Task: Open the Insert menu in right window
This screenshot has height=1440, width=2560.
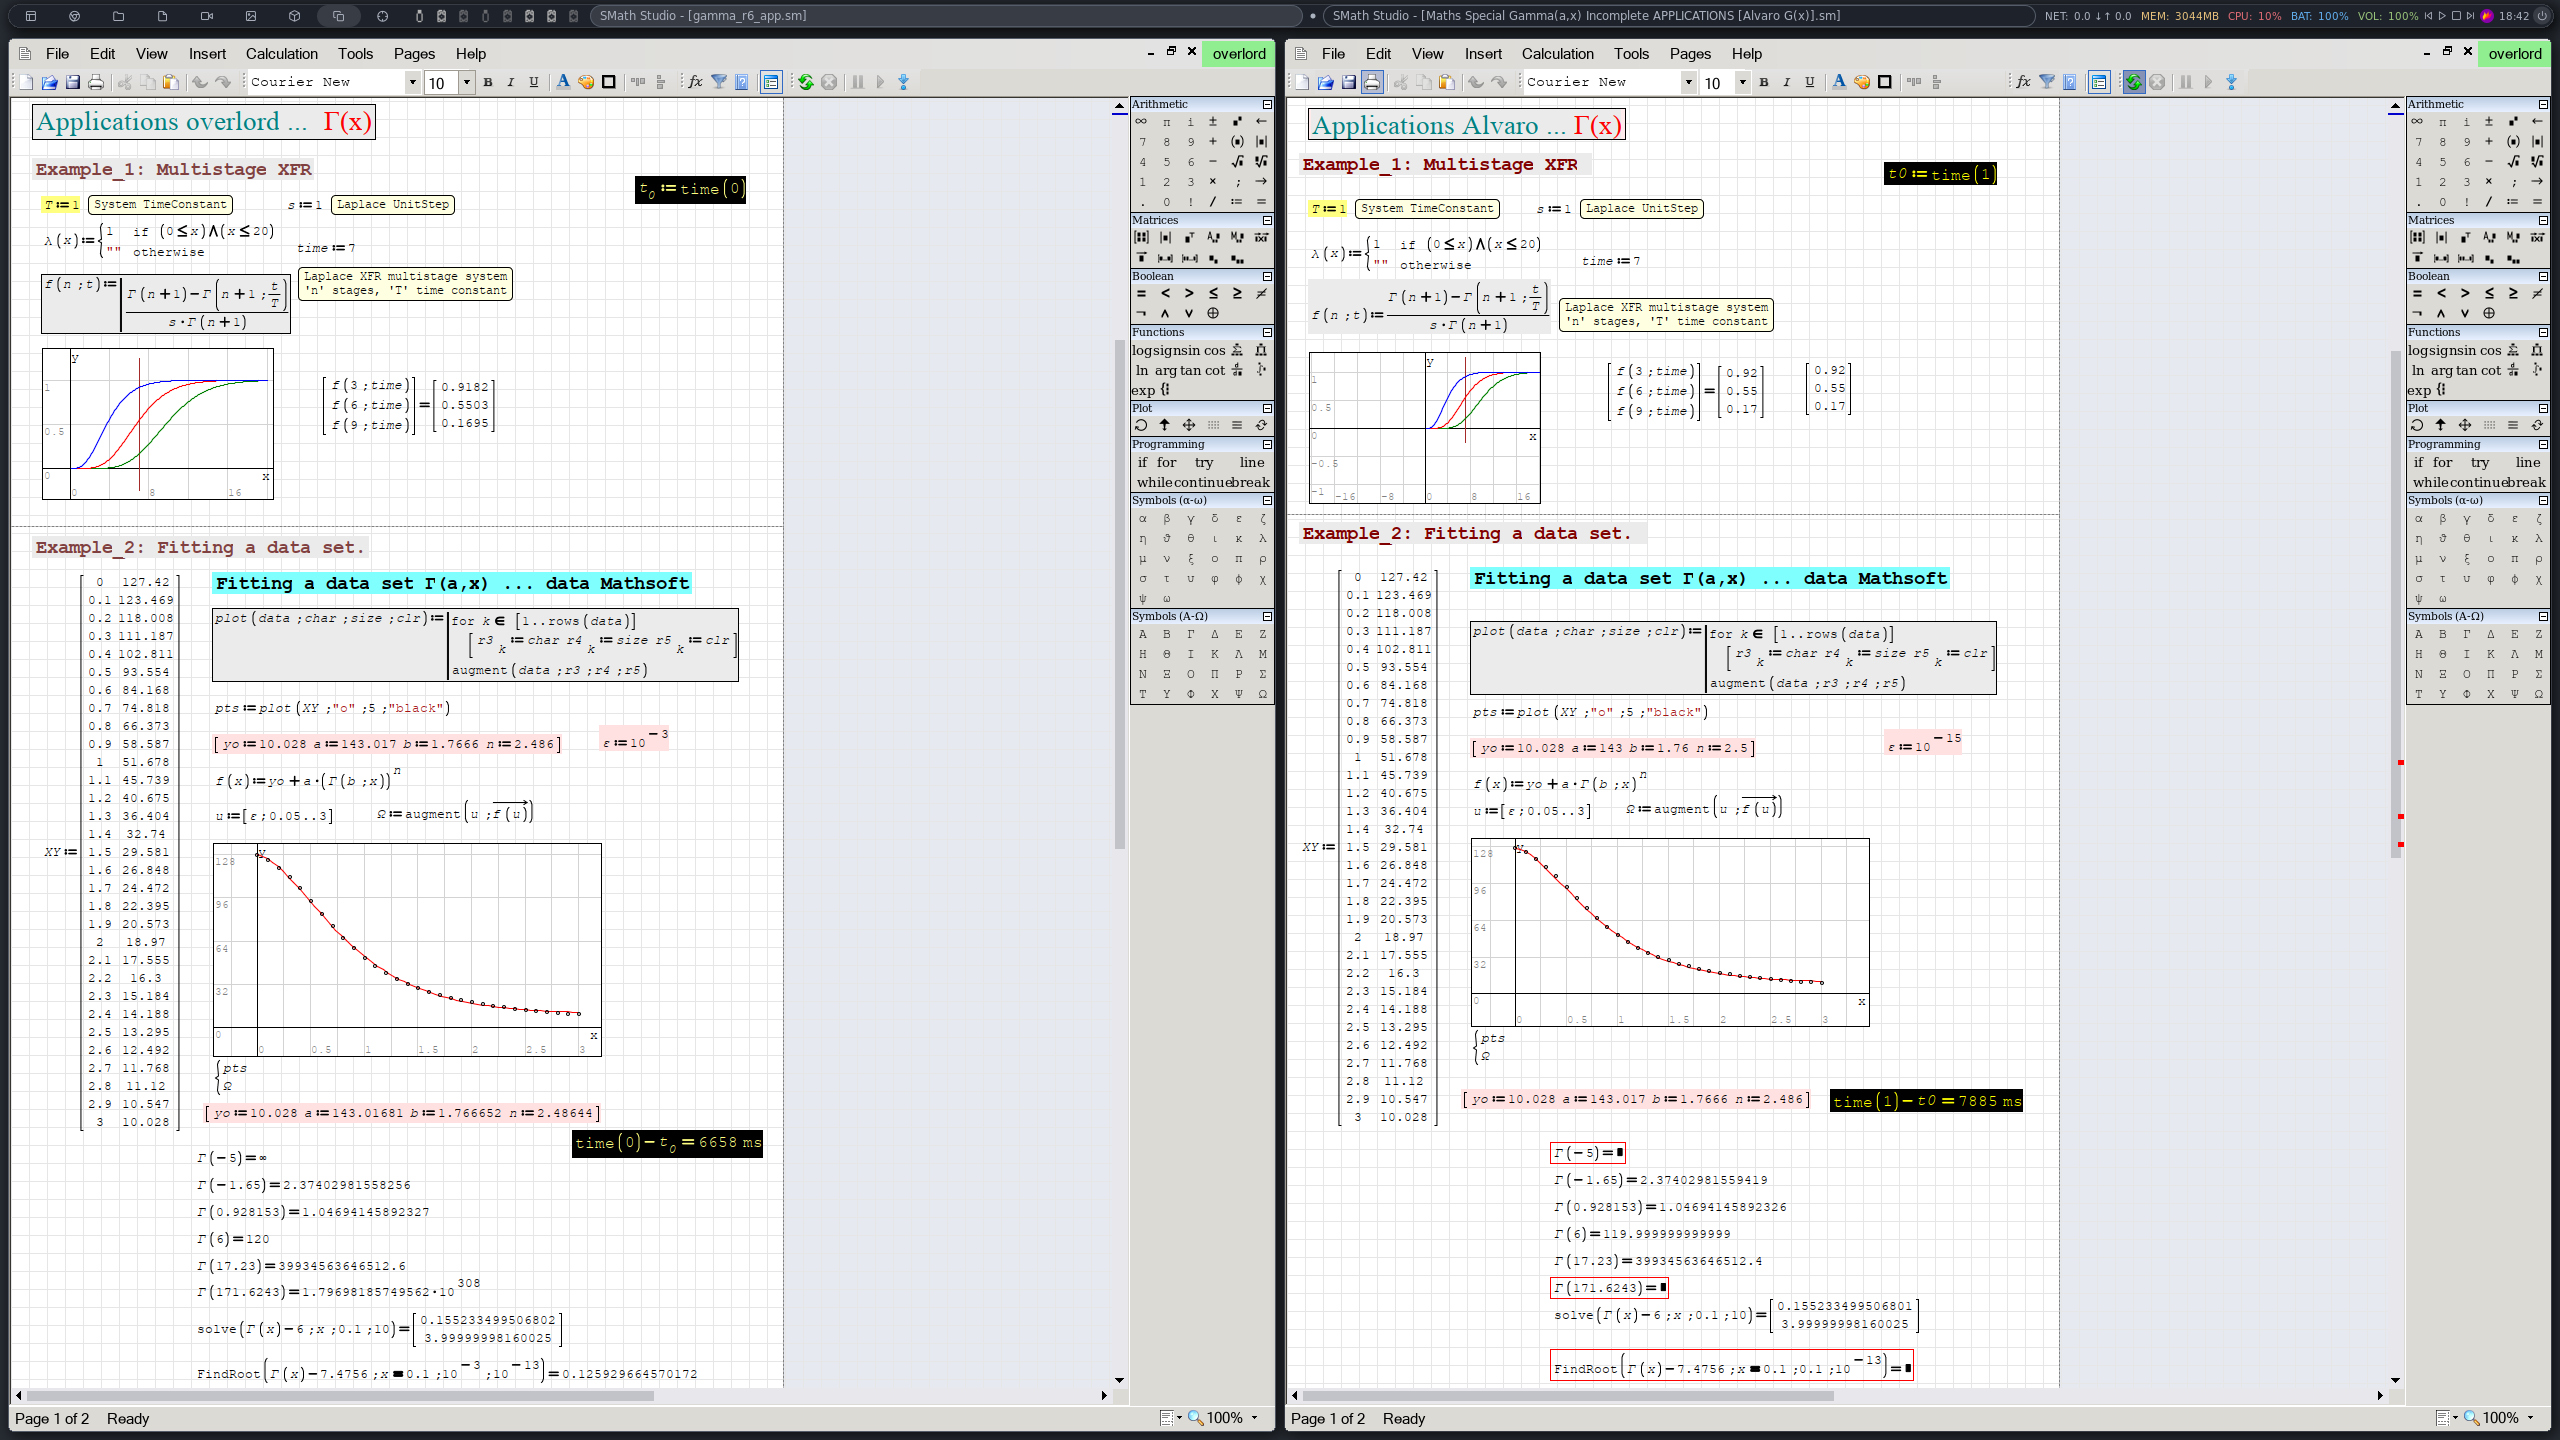Action: [1483, 54]
